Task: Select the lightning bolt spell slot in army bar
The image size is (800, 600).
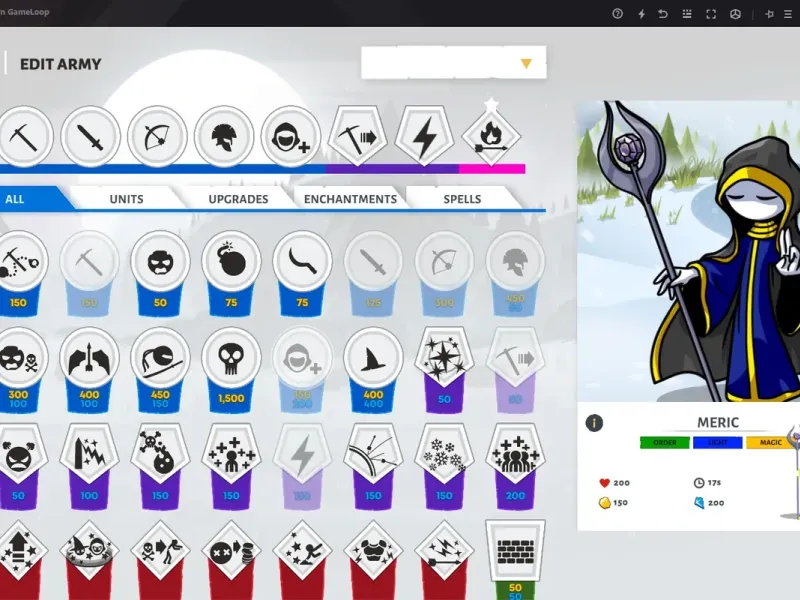Action: click(424, 135)
